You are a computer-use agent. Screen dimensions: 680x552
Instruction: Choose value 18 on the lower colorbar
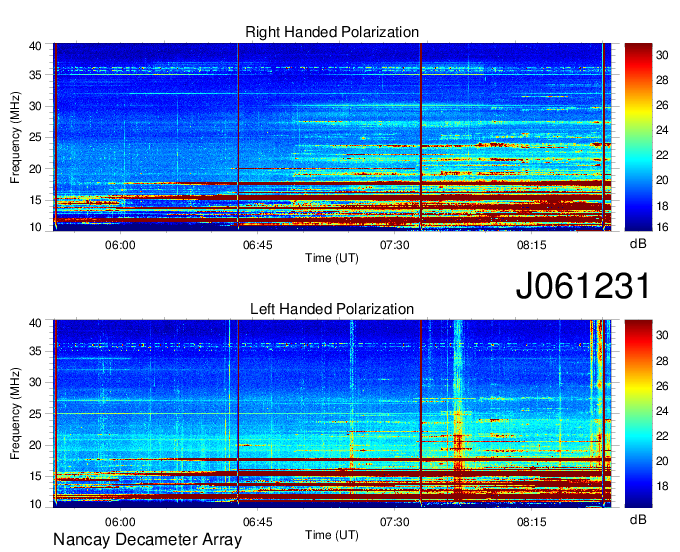point(662,487)
